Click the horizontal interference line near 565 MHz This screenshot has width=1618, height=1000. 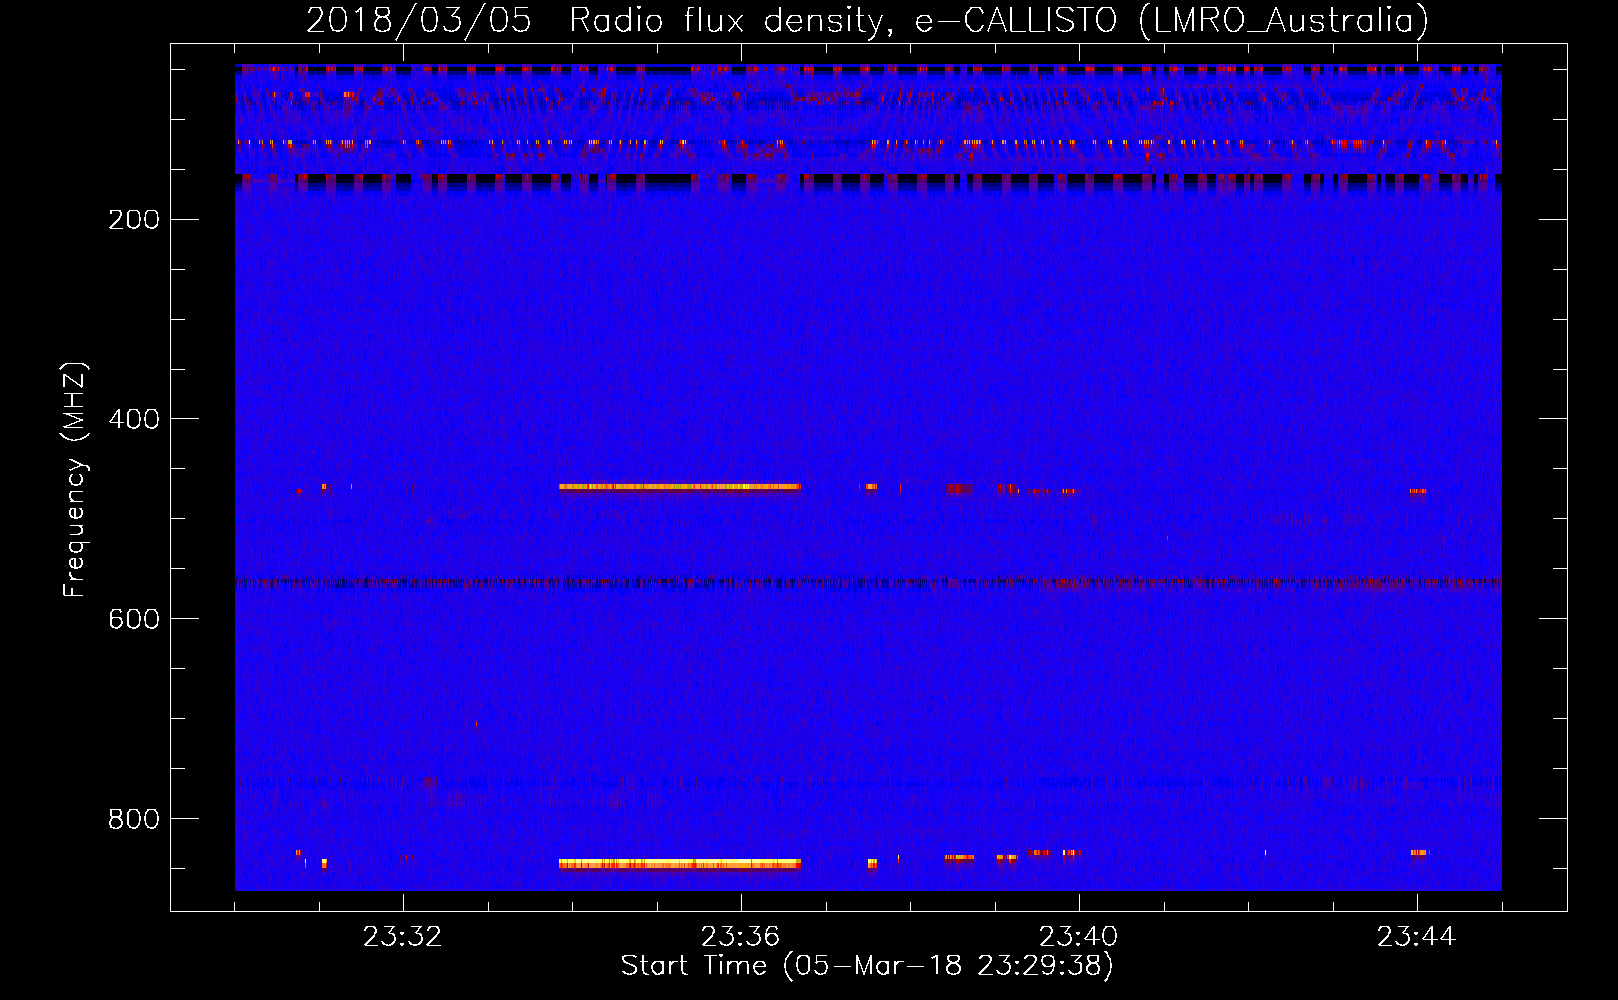click(x=868, y=582)
